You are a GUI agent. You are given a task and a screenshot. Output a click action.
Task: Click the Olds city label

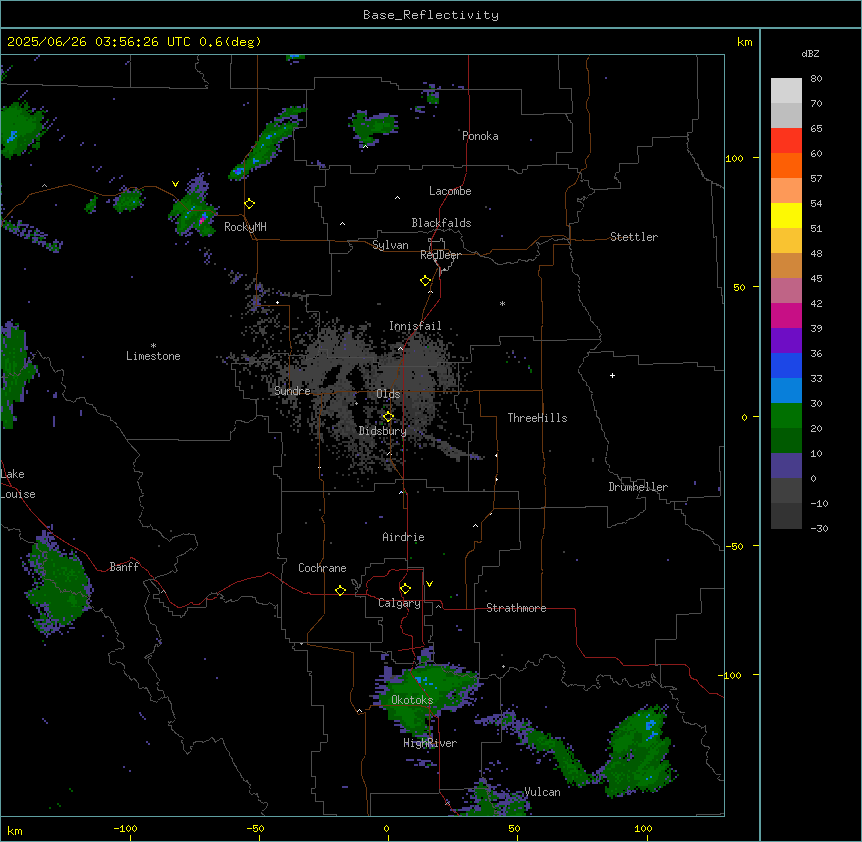(x=388, y=394)
